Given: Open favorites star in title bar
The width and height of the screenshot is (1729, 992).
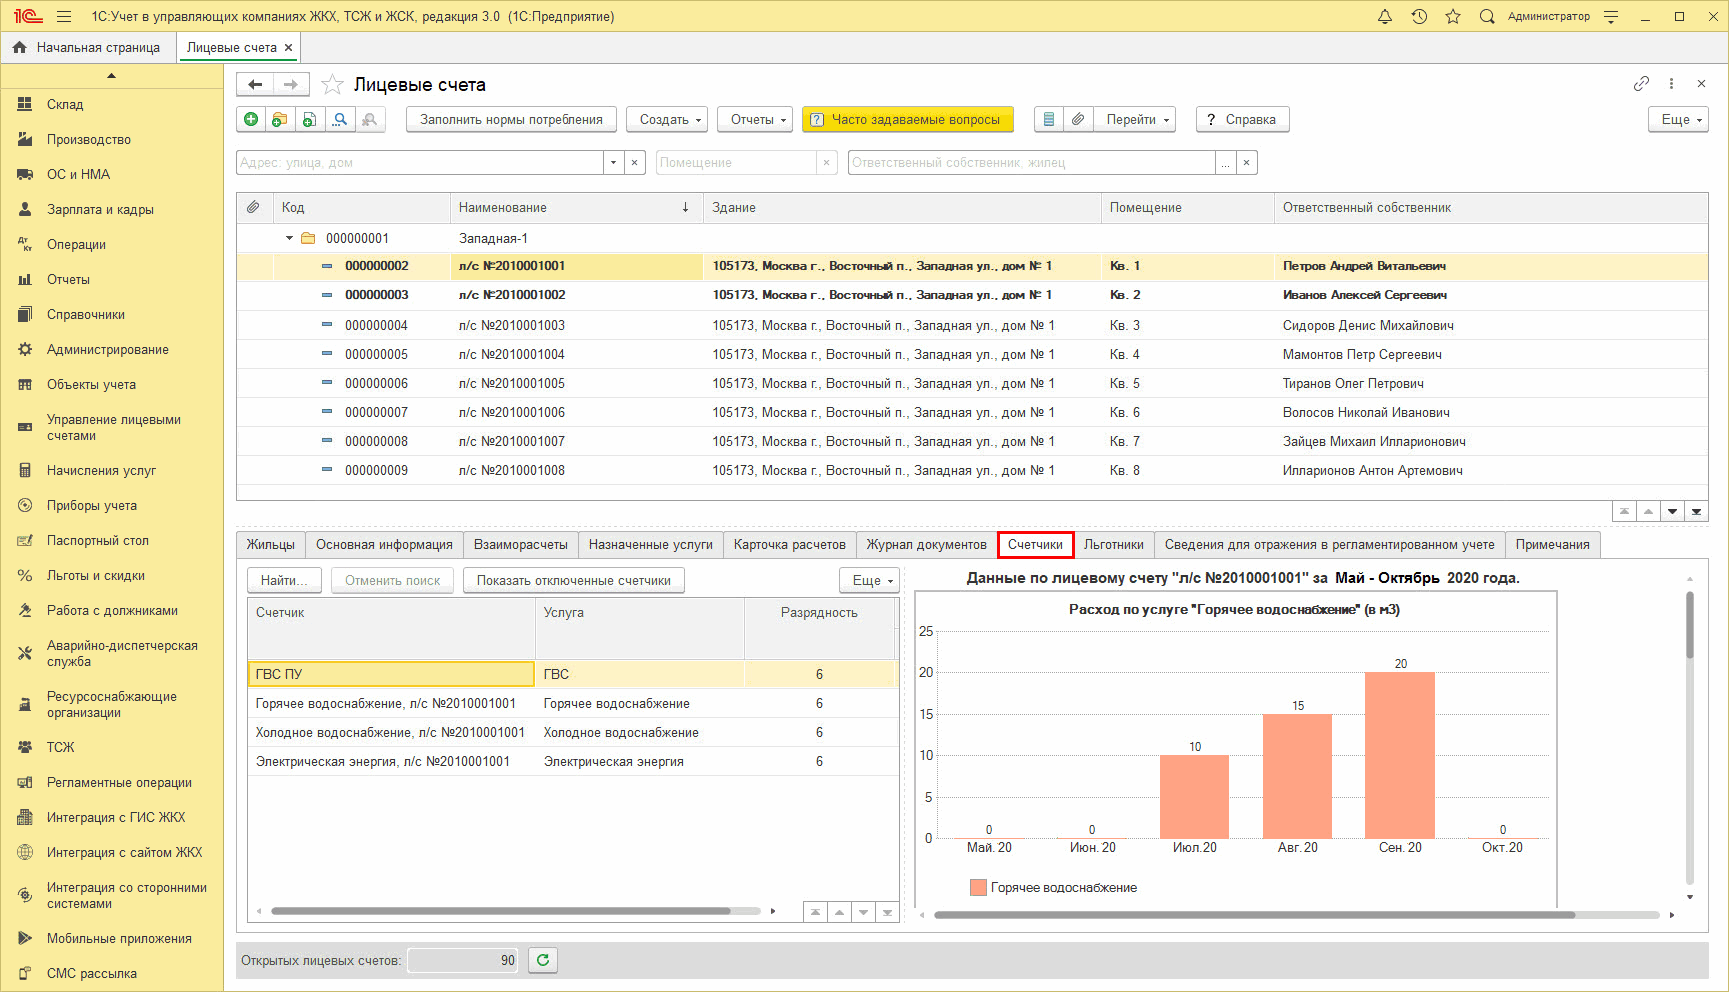Looking at the screenshot, I should 1453,16.
